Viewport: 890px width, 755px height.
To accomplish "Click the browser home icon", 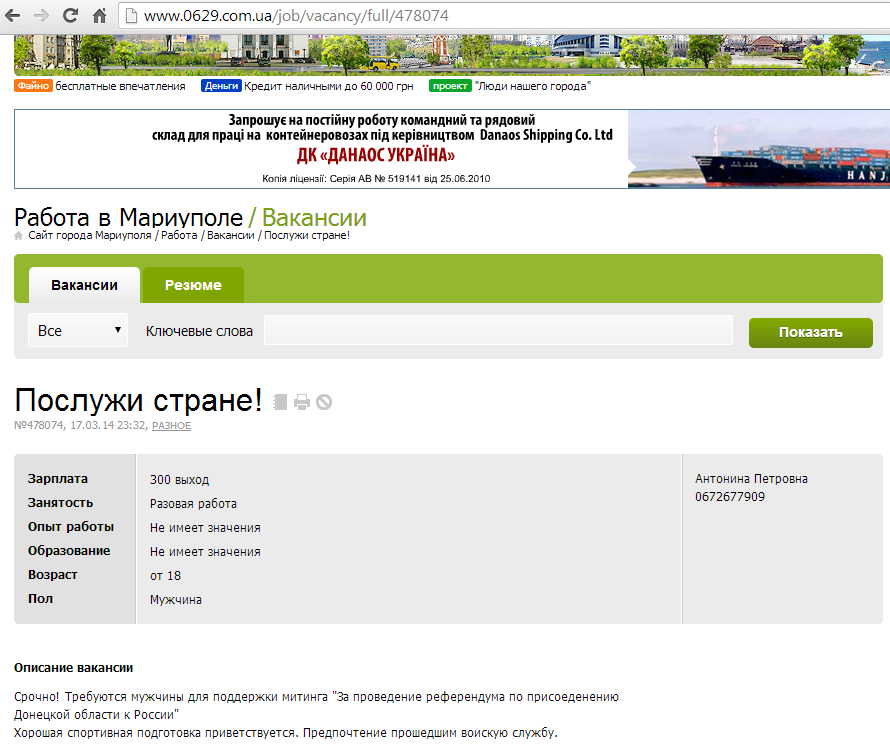I will click(97, 16).
